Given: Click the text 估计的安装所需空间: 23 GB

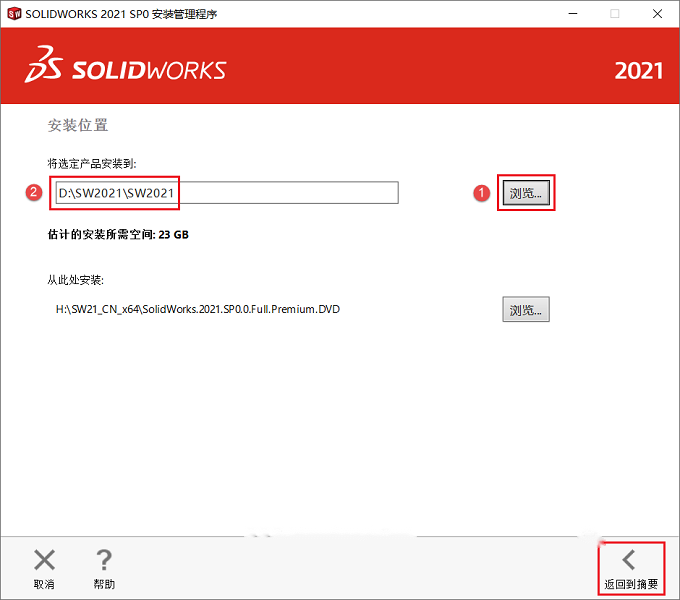Looking at the screenshot, I should click(118, 235).
